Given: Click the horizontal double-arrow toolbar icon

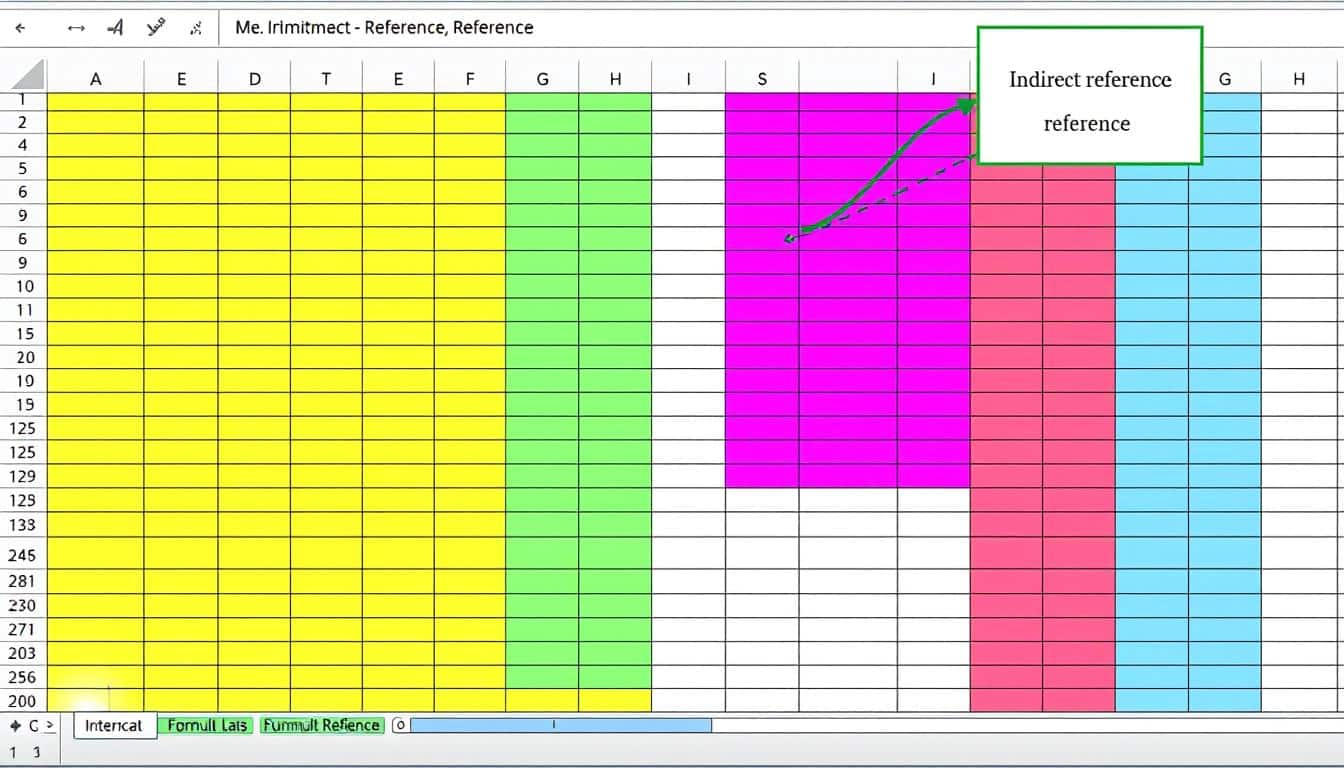Looking at the screenshot, I should [76, 28].
